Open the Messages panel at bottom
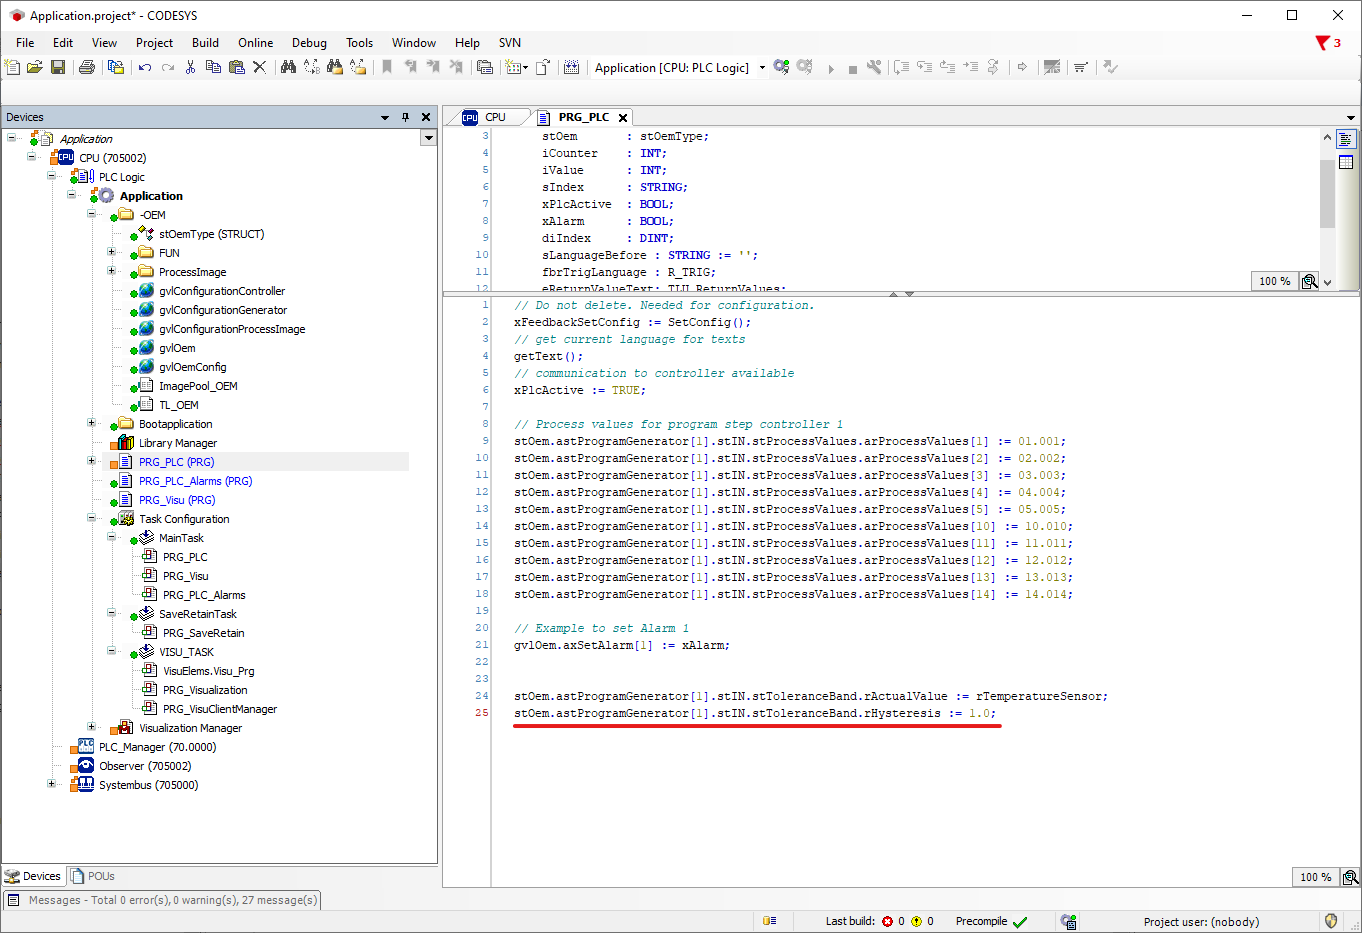 point(162,900)
